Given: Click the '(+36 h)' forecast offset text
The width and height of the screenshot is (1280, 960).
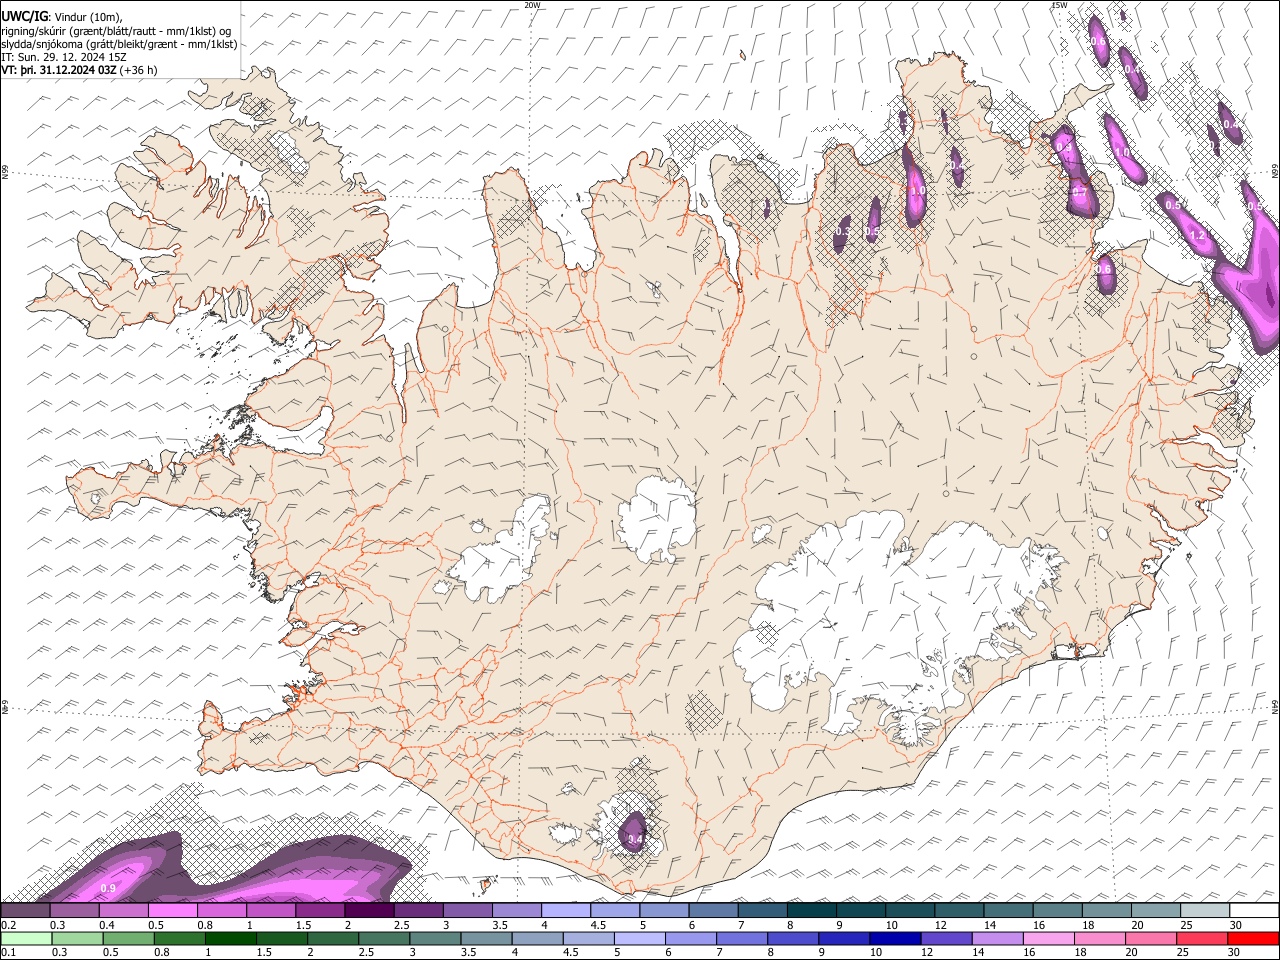Looking at the screenshot, I should (x=139, y=70).
